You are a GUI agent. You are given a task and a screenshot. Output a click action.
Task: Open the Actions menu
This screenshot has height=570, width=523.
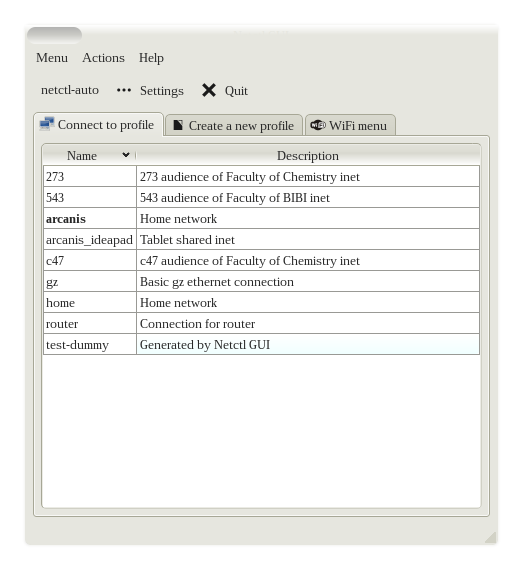click(x=103, y=58)
